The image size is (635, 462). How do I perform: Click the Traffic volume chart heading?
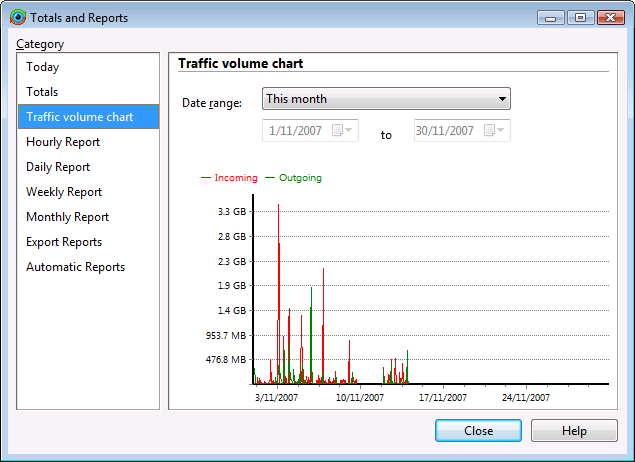[x=241, y=64]
